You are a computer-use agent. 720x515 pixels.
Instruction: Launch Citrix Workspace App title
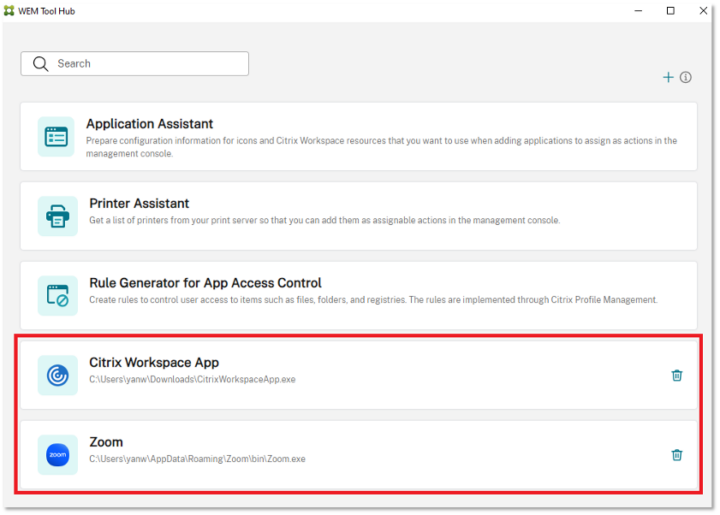[x=153, y=363]
